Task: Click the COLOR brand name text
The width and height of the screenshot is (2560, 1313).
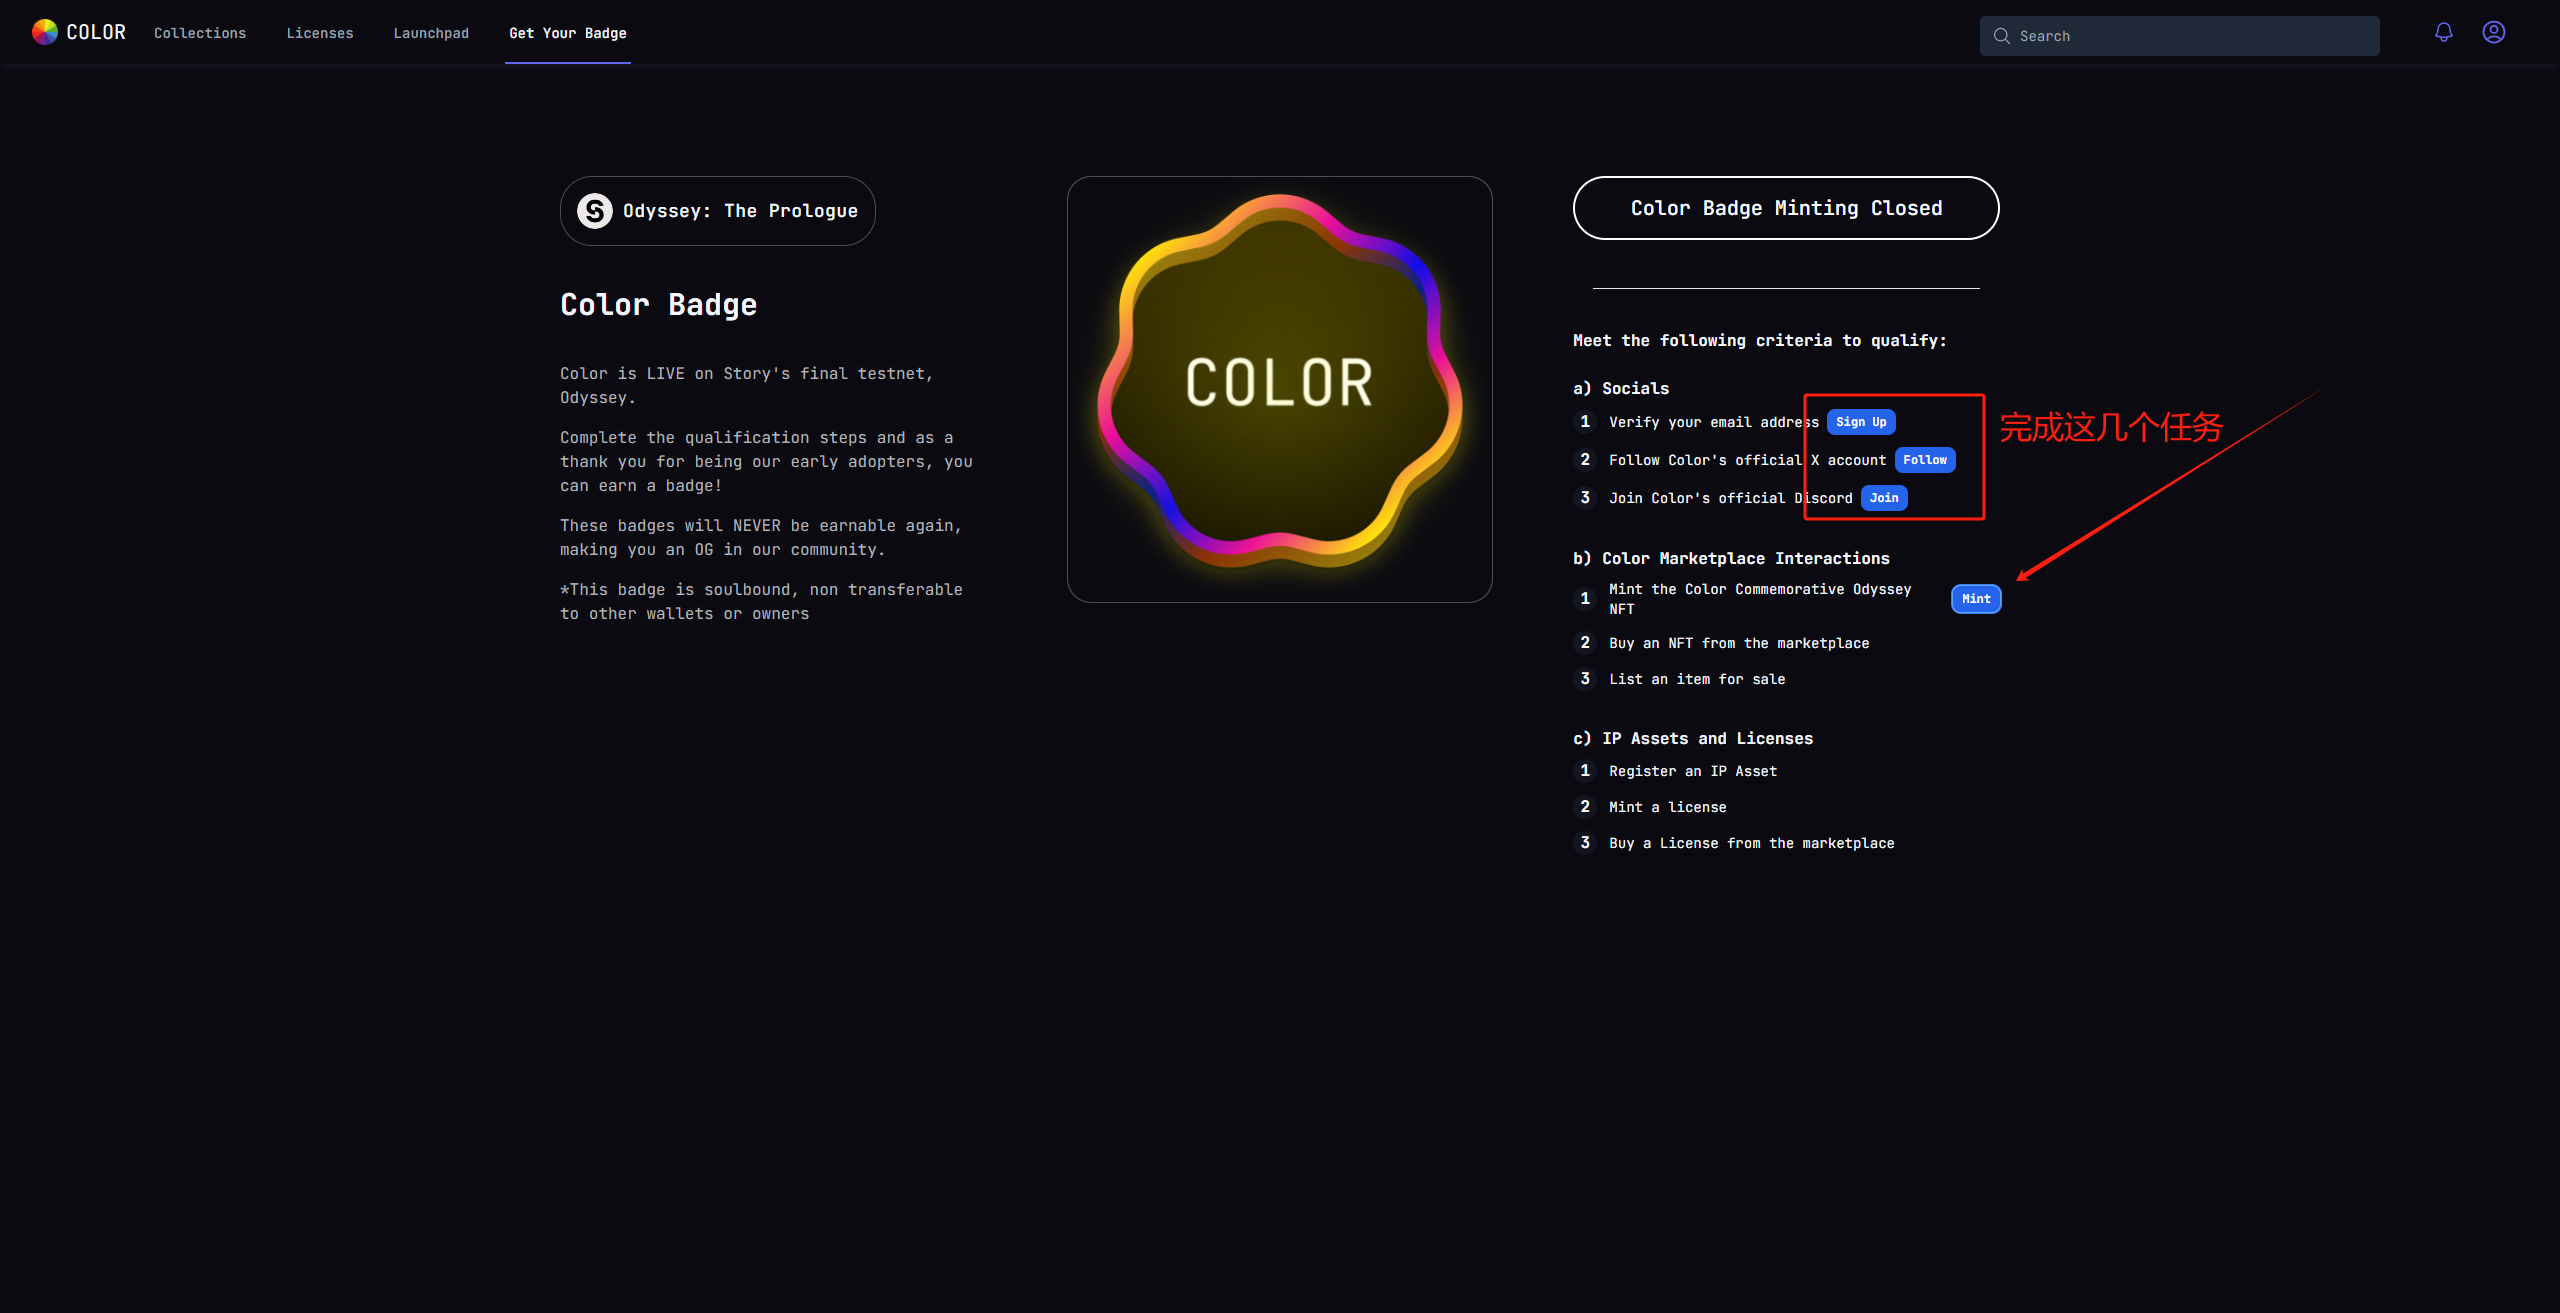Action: 96,32
